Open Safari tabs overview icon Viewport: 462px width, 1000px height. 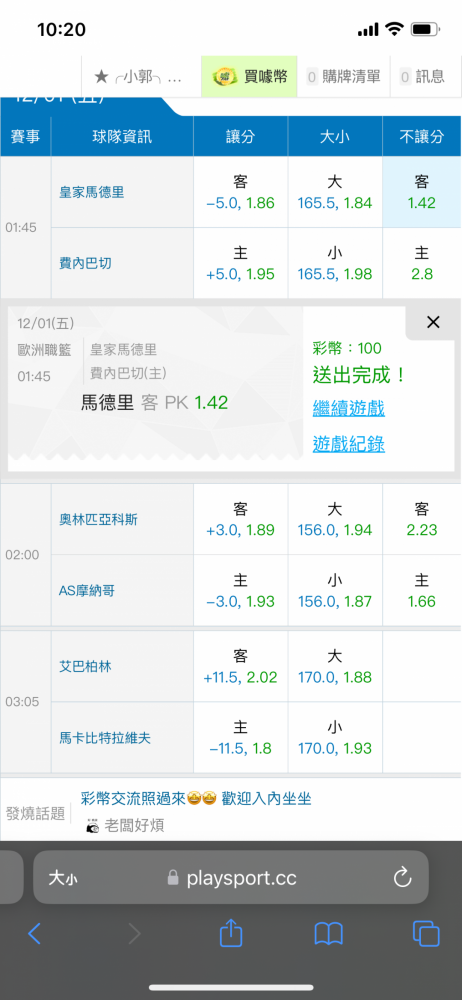[x=426, y=934]
